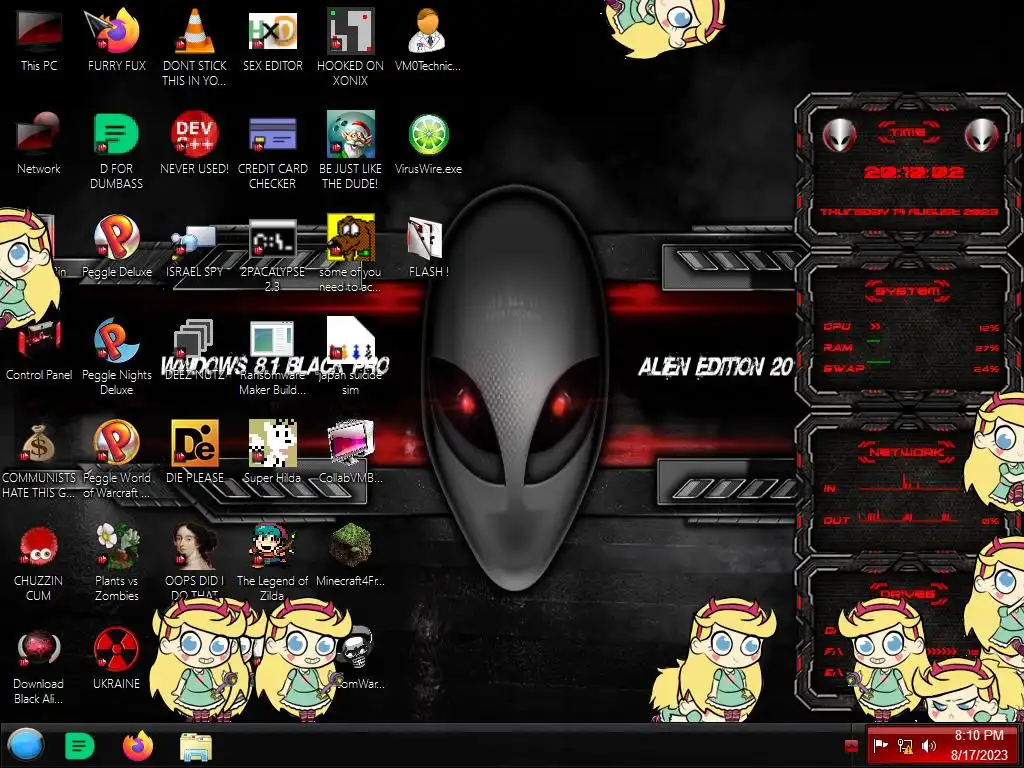Screen dimensions: 1024x768
Task: Open the CHUZZIN red fuzzball icon
Action: (39, 546)
